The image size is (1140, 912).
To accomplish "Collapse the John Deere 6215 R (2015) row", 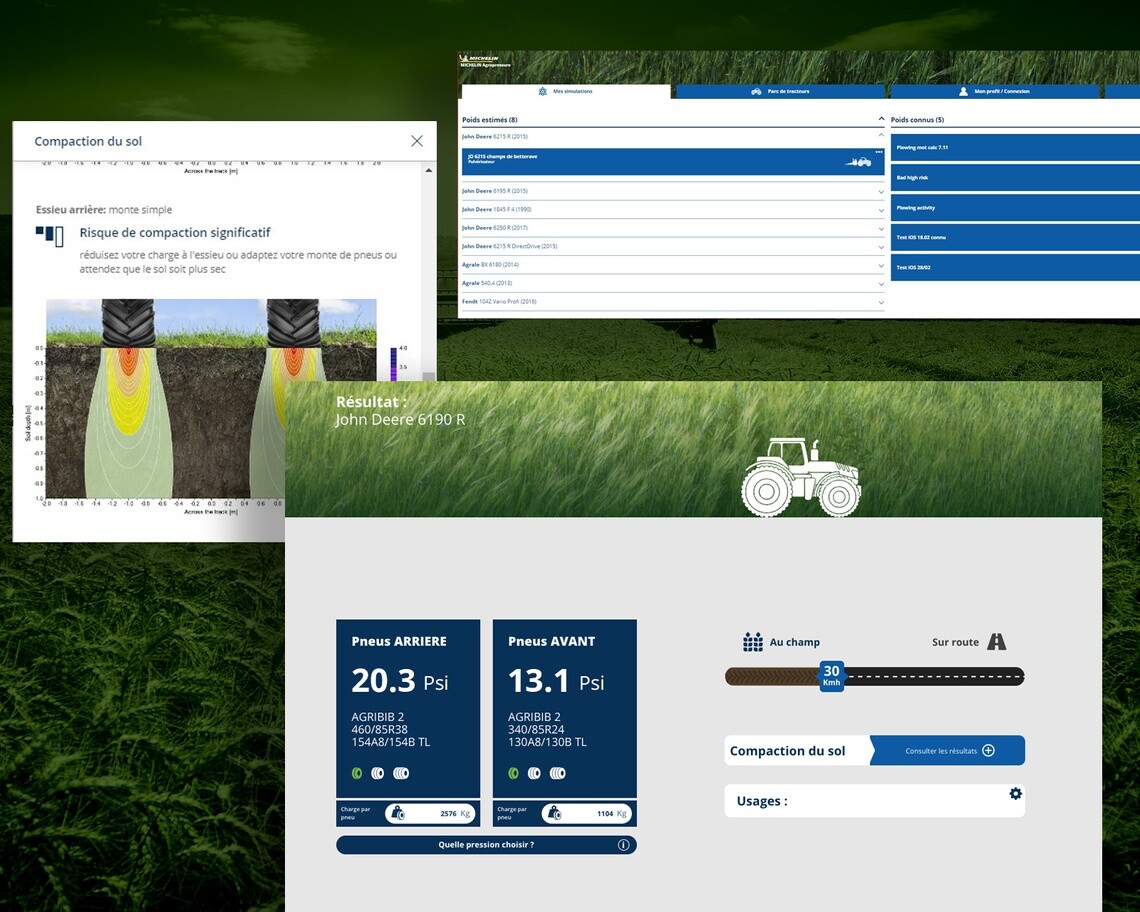I will pos(881,136).
